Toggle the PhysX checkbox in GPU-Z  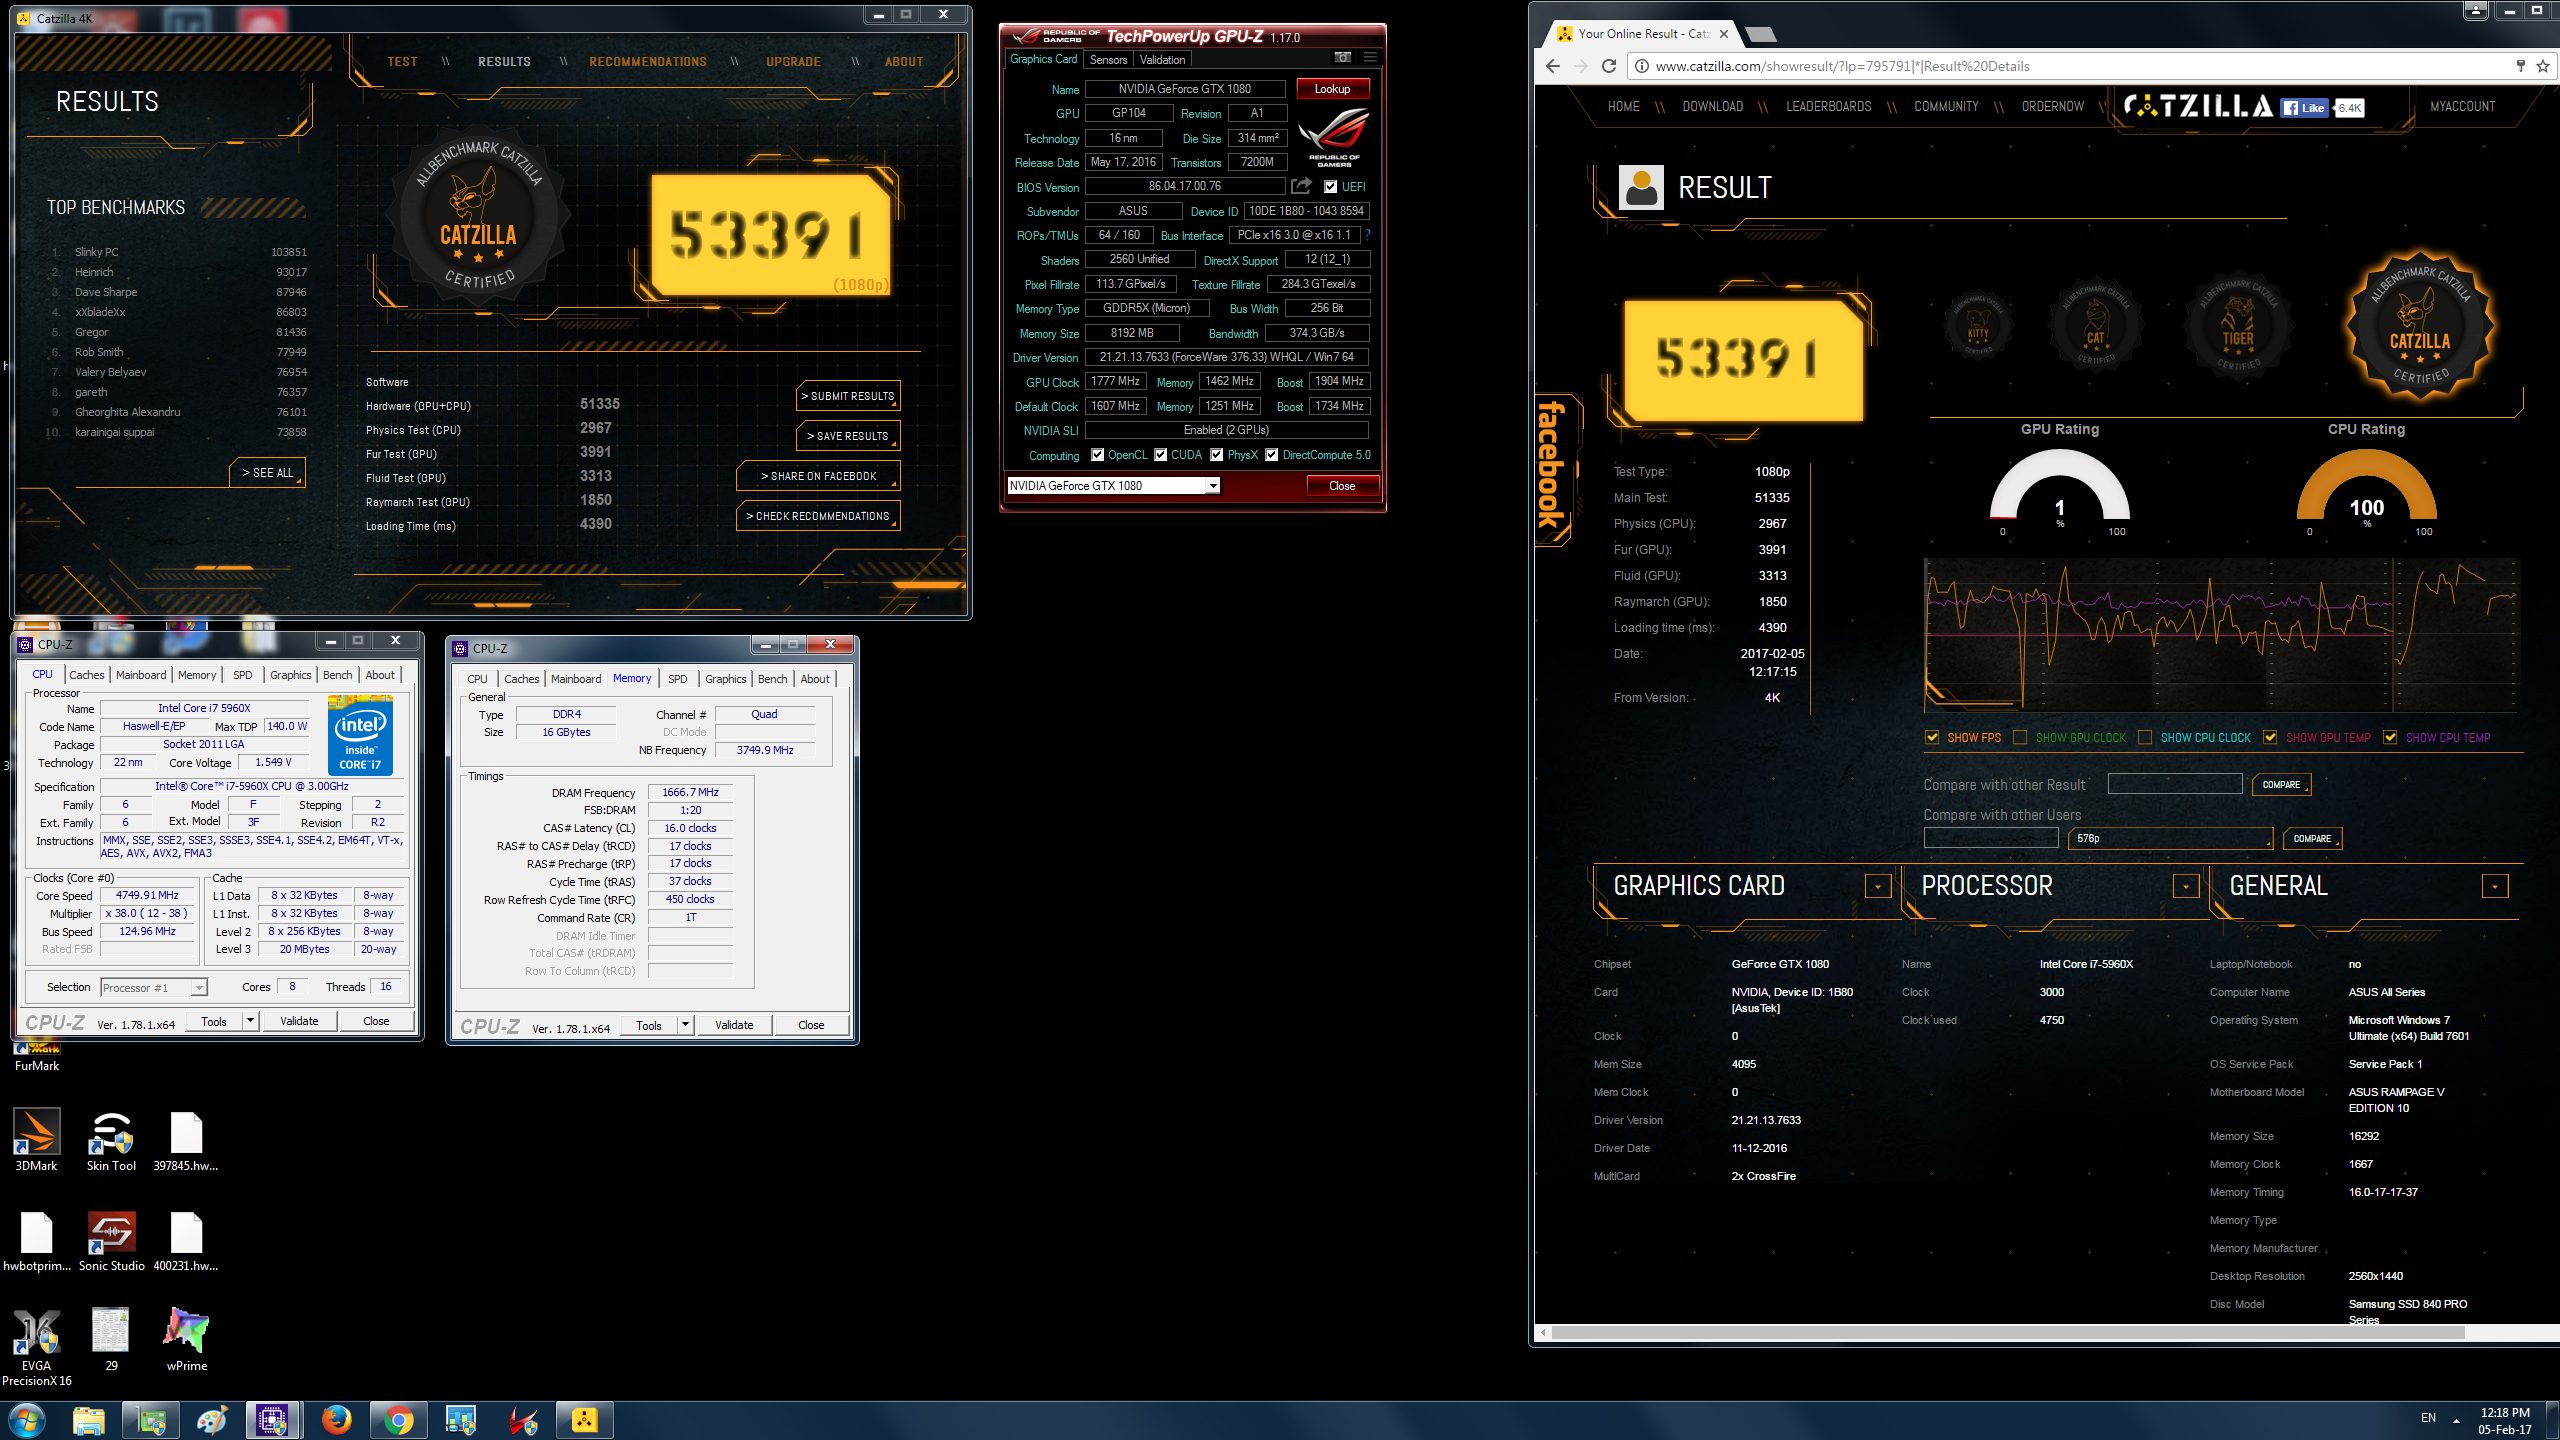coord(1216,455)
